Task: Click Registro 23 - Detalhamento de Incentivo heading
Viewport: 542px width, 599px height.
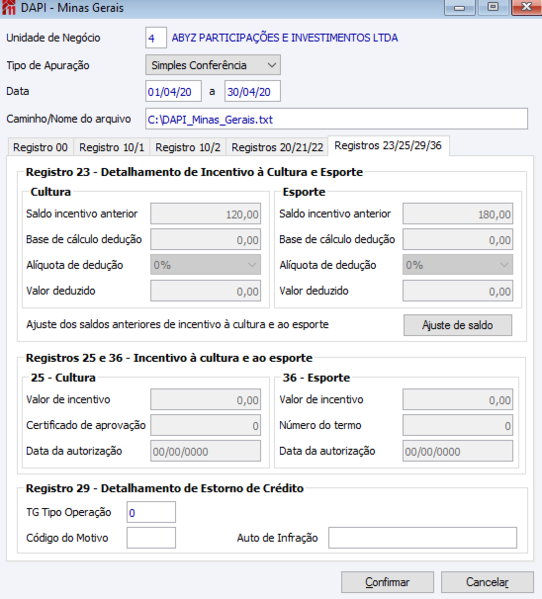Action: (194, 172)
